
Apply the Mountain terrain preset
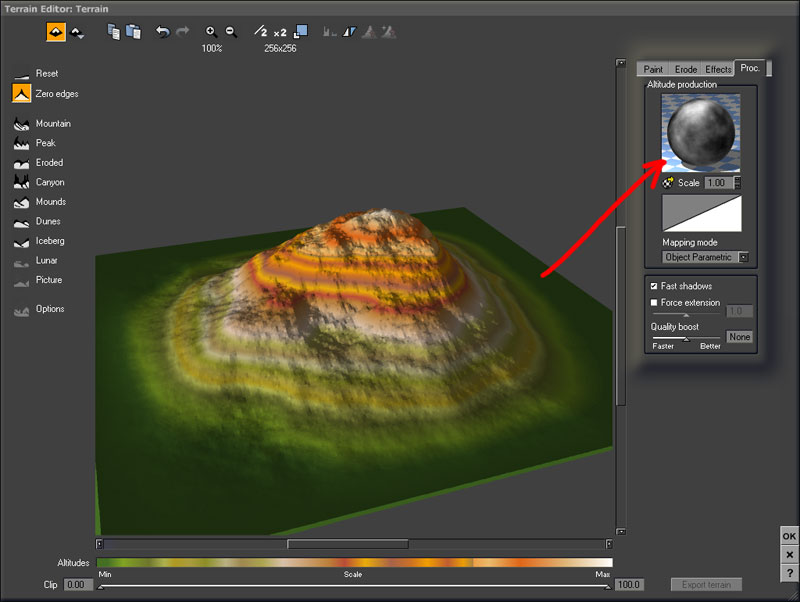click(x=22, y=124)
